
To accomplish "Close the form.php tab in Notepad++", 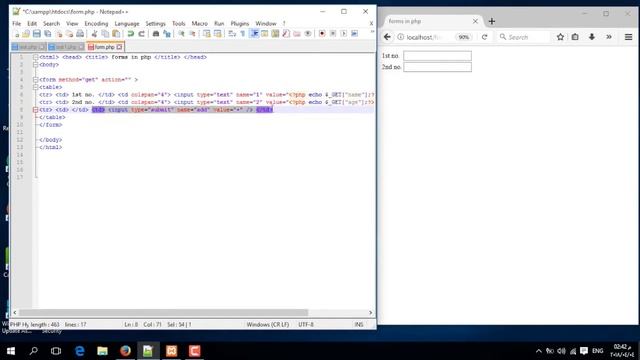I will 120,47.
